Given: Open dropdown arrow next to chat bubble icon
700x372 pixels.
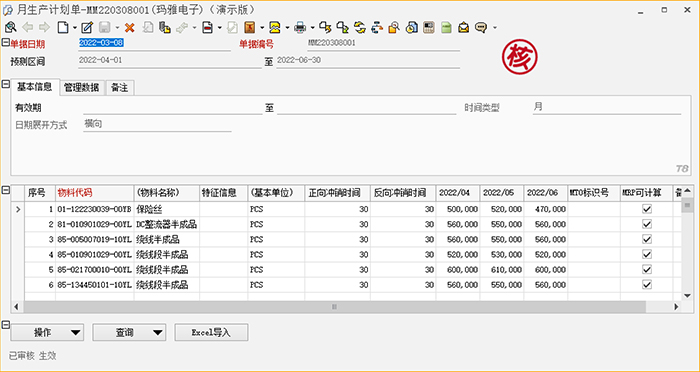Looking at the screenshot, I should tap(495, 28).
